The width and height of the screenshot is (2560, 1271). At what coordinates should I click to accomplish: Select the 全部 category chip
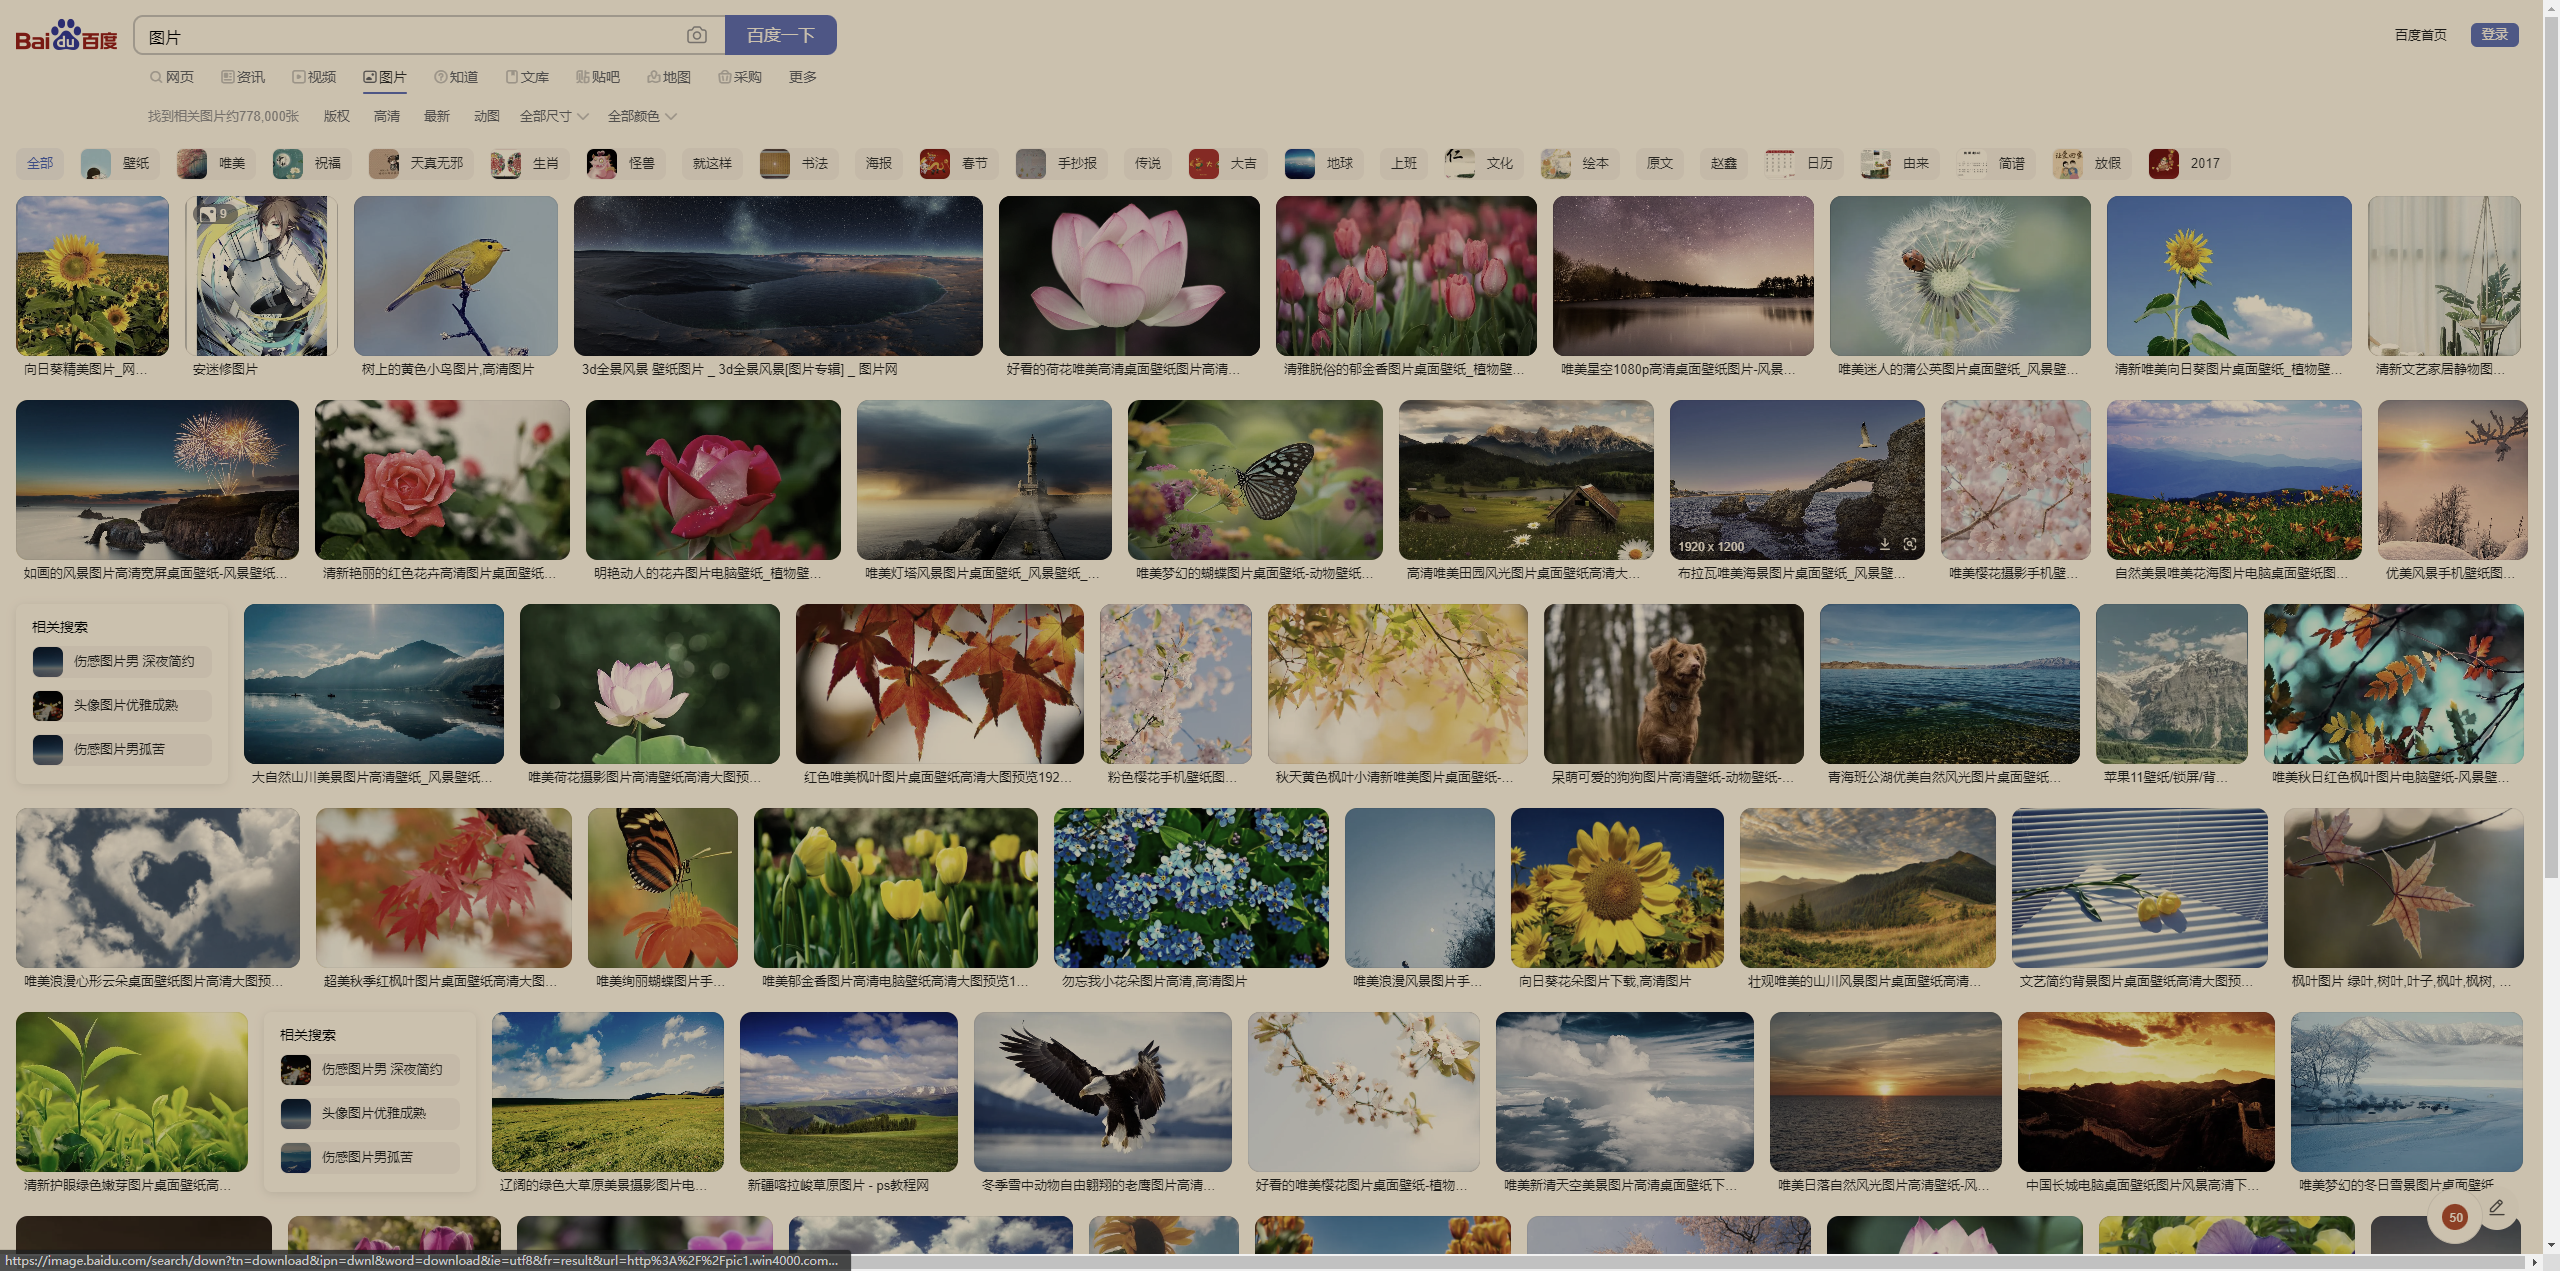tap(40, 163)
